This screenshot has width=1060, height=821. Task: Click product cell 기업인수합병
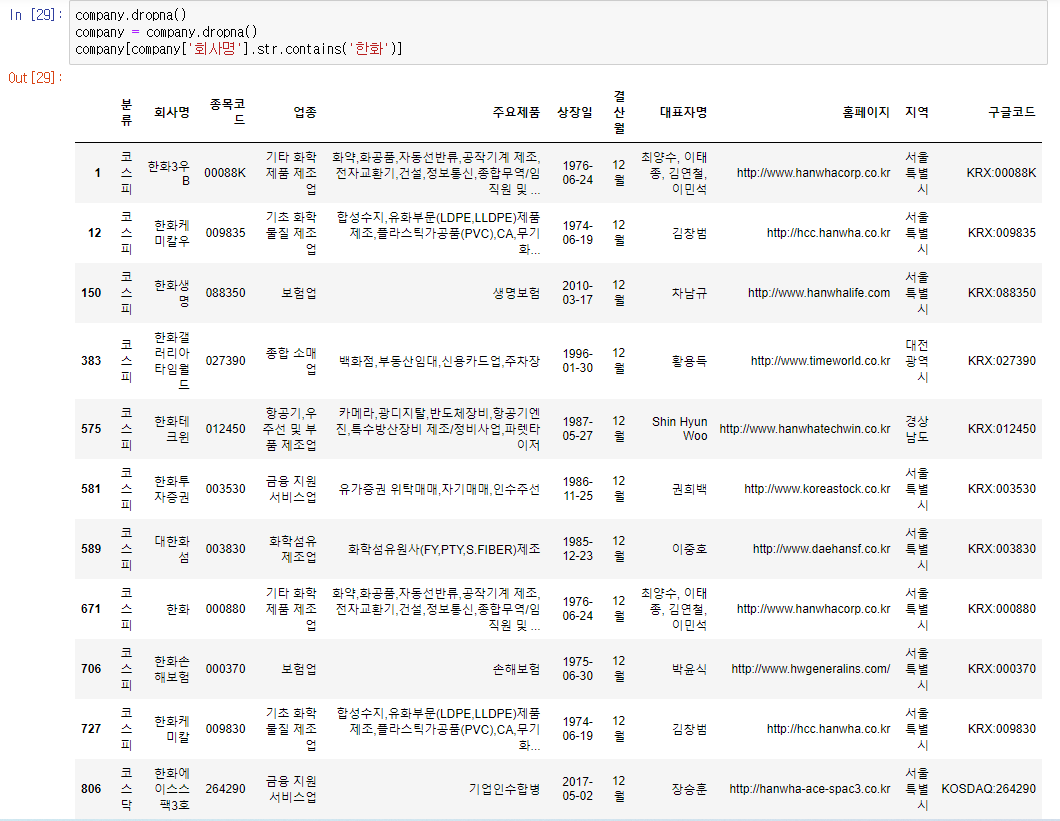coord(505,789)
